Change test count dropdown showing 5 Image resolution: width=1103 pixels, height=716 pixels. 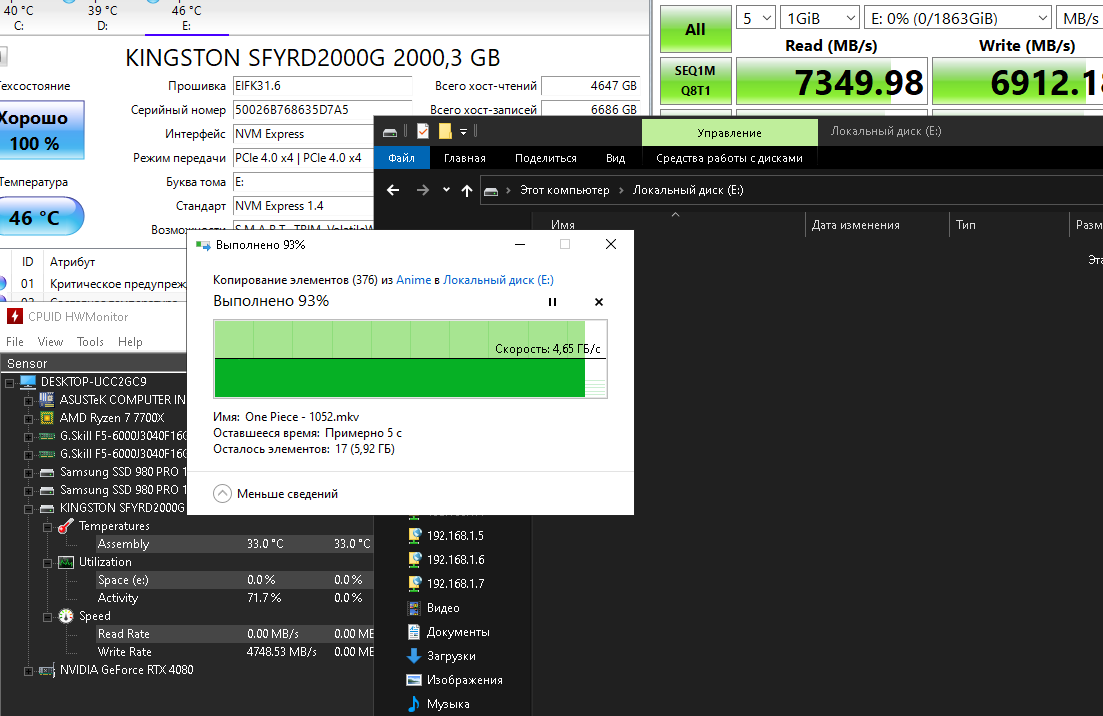(755, 18)
